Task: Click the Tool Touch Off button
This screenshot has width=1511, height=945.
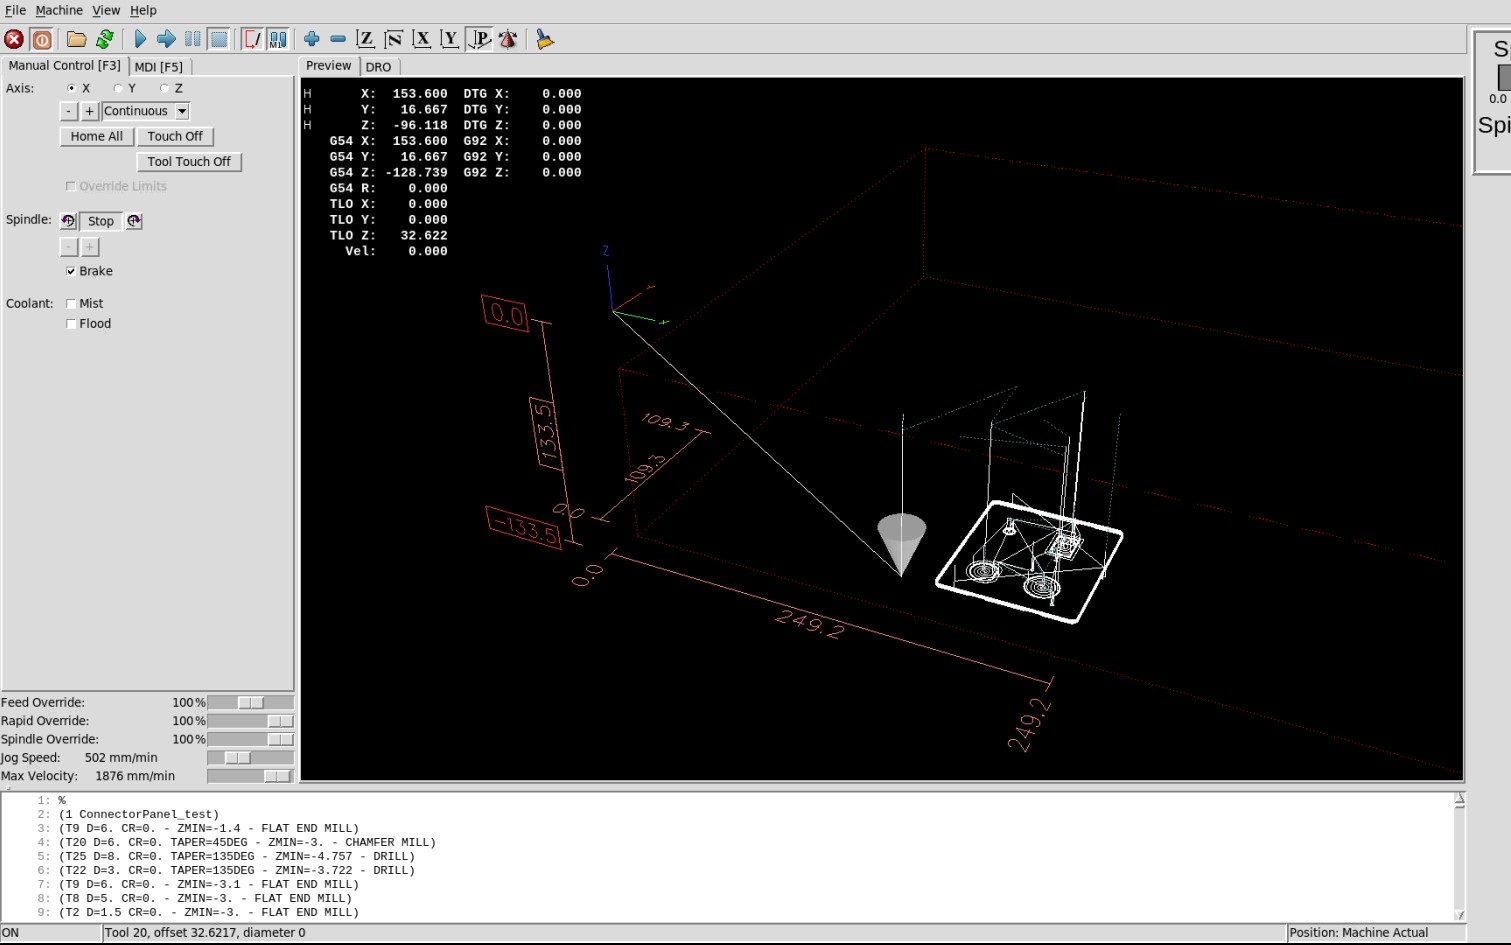Action: [189, 162]
